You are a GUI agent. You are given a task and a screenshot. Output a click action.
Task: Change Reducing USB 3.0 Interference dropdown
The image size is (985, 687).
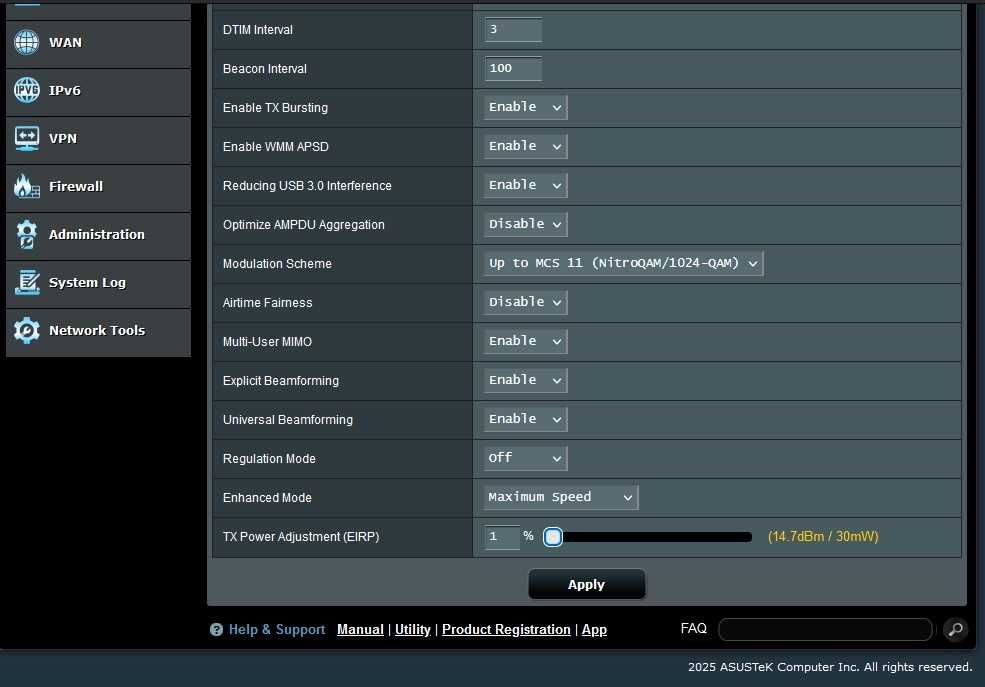[x=525, y=185]
